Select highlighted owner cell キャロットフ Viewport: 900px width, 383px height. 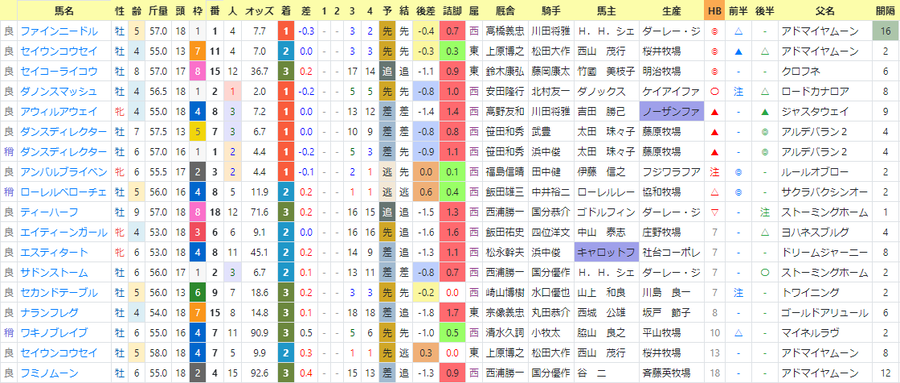[x=606, y=253]
